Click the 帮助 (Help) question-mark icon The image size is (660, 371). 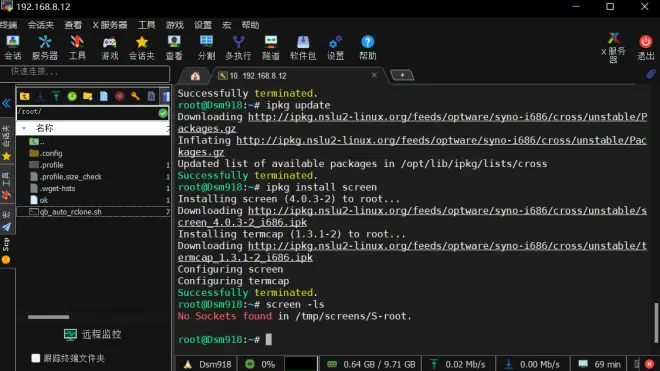click(367, 47)
